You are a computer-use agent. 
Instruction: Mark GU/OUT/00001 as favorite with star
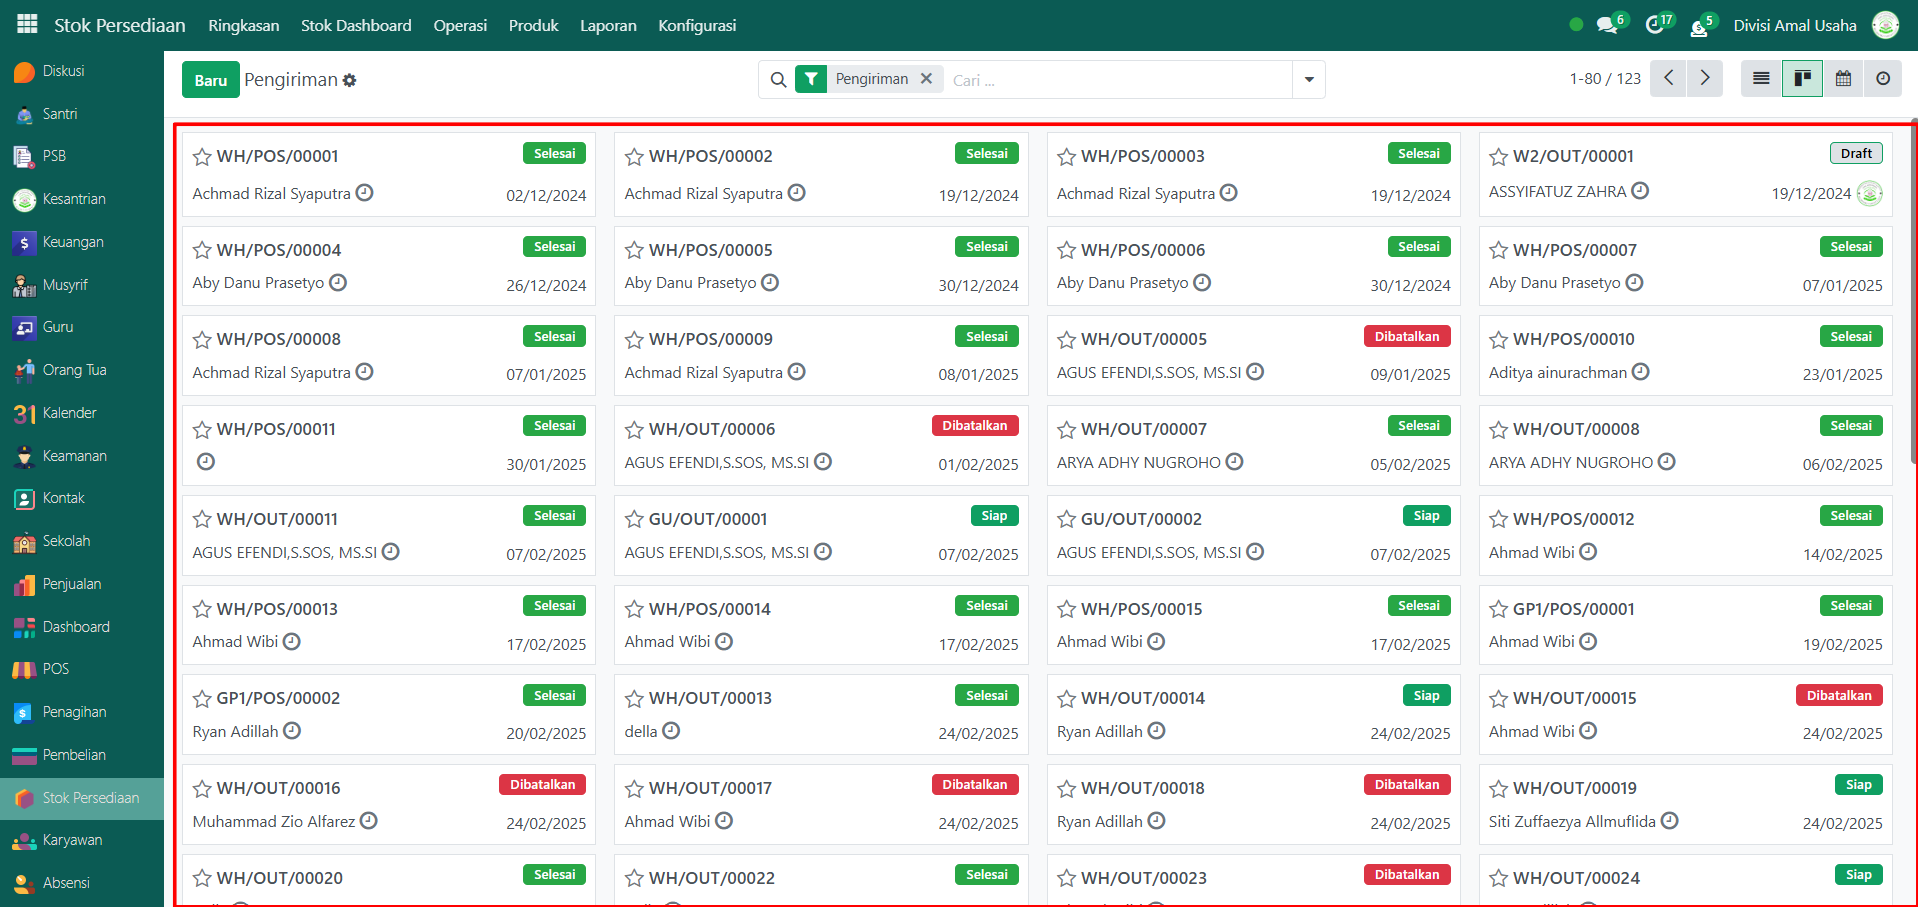coord(634,519)
